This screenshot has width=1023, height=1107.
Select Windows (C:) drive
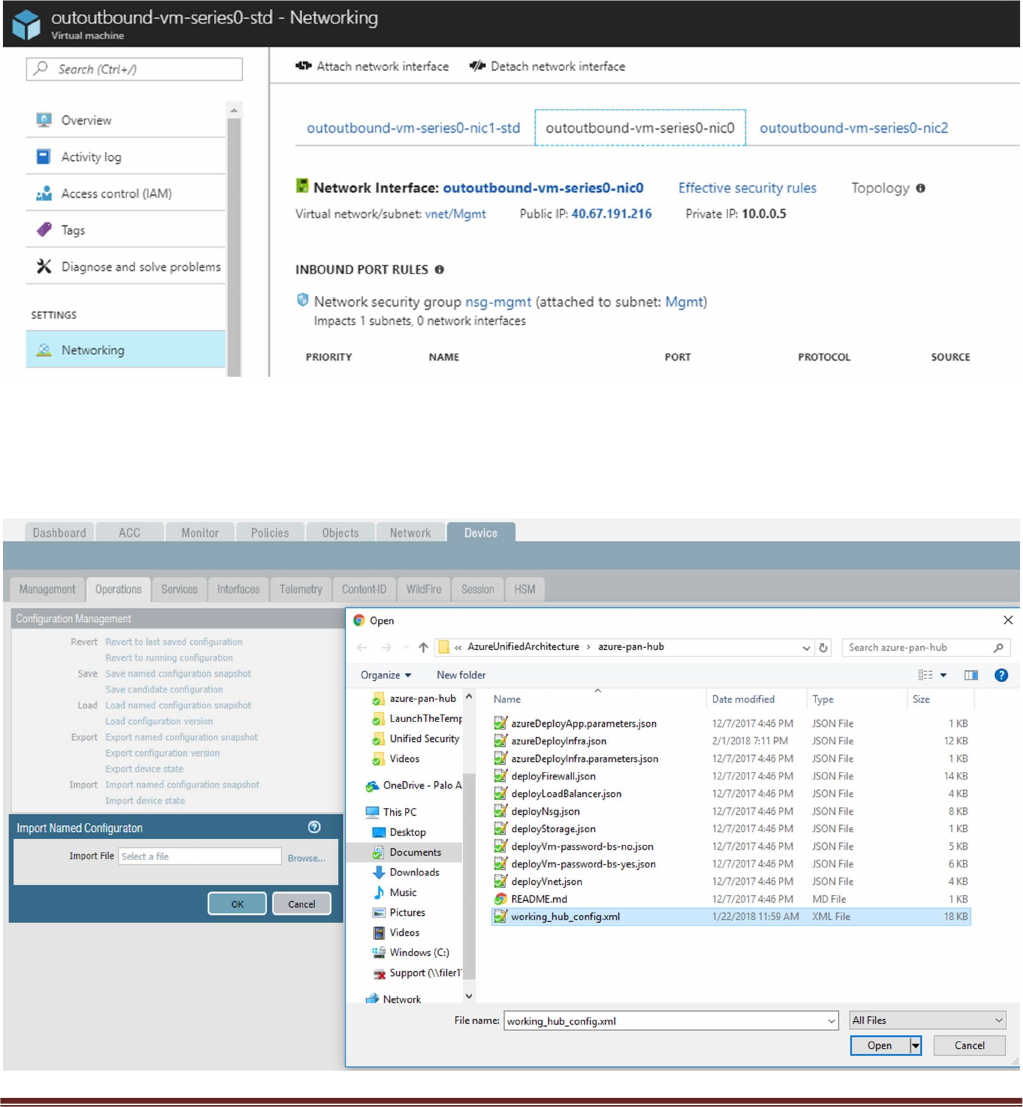(x=419, y=952)
